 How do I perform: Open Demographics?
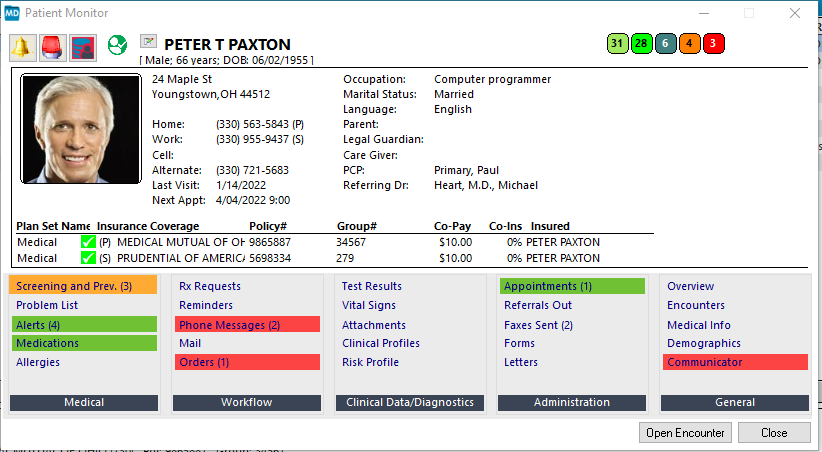[704, 343]
